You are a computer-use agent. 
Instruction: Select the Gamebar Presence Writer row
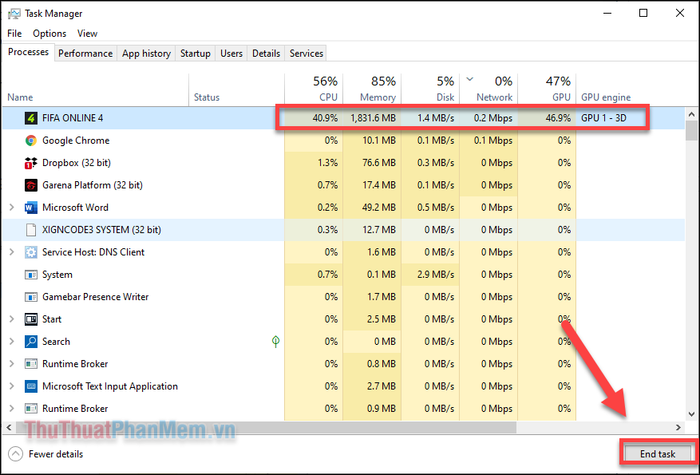pos(343,297)
